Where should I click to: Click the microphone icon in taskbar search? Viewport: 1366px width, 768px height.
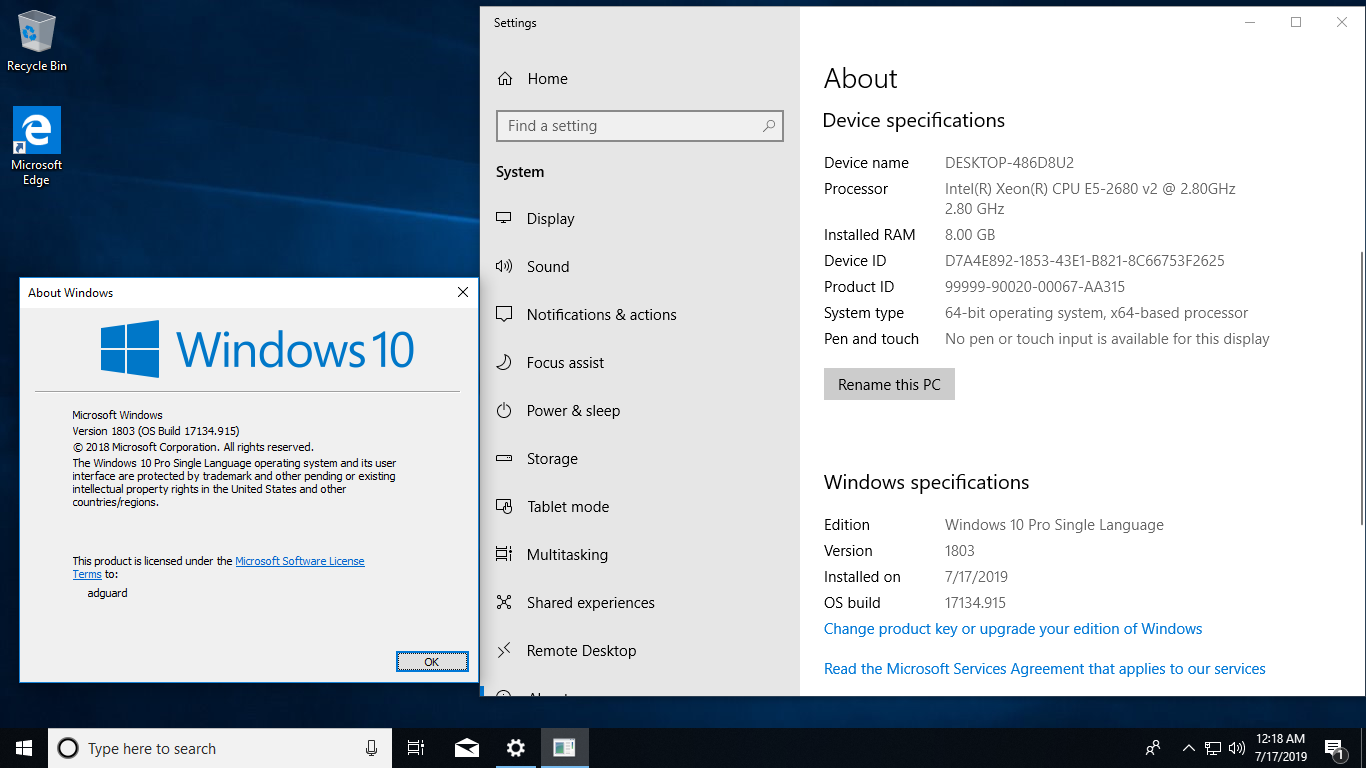[x=372, y=748]
